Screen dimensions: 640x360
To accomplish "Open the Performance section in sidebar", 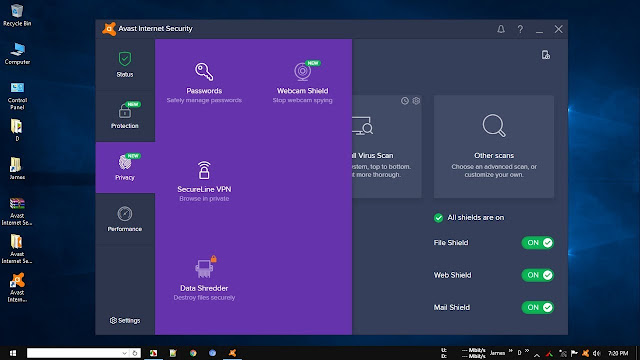I will tap(125, 219).
